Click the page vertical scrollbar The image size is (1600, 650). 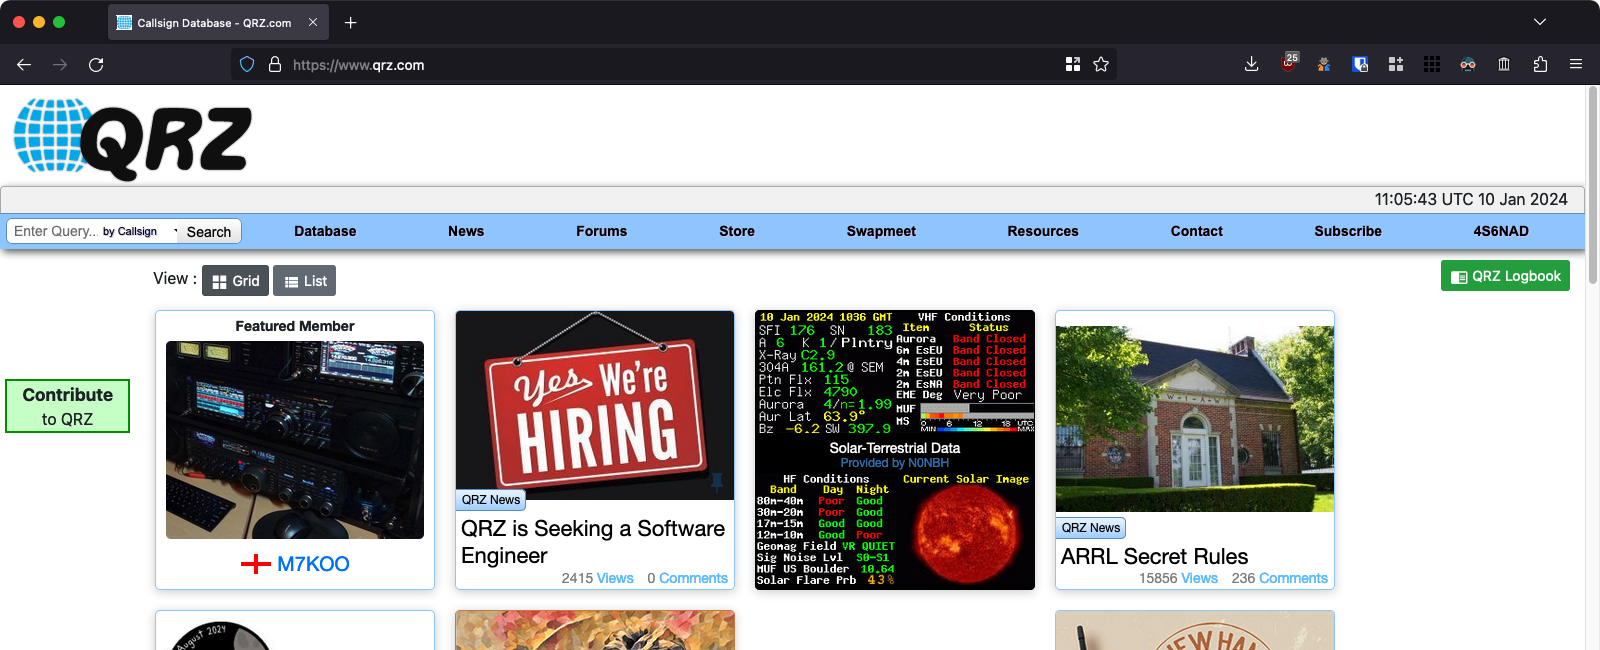click(1593, 300)
